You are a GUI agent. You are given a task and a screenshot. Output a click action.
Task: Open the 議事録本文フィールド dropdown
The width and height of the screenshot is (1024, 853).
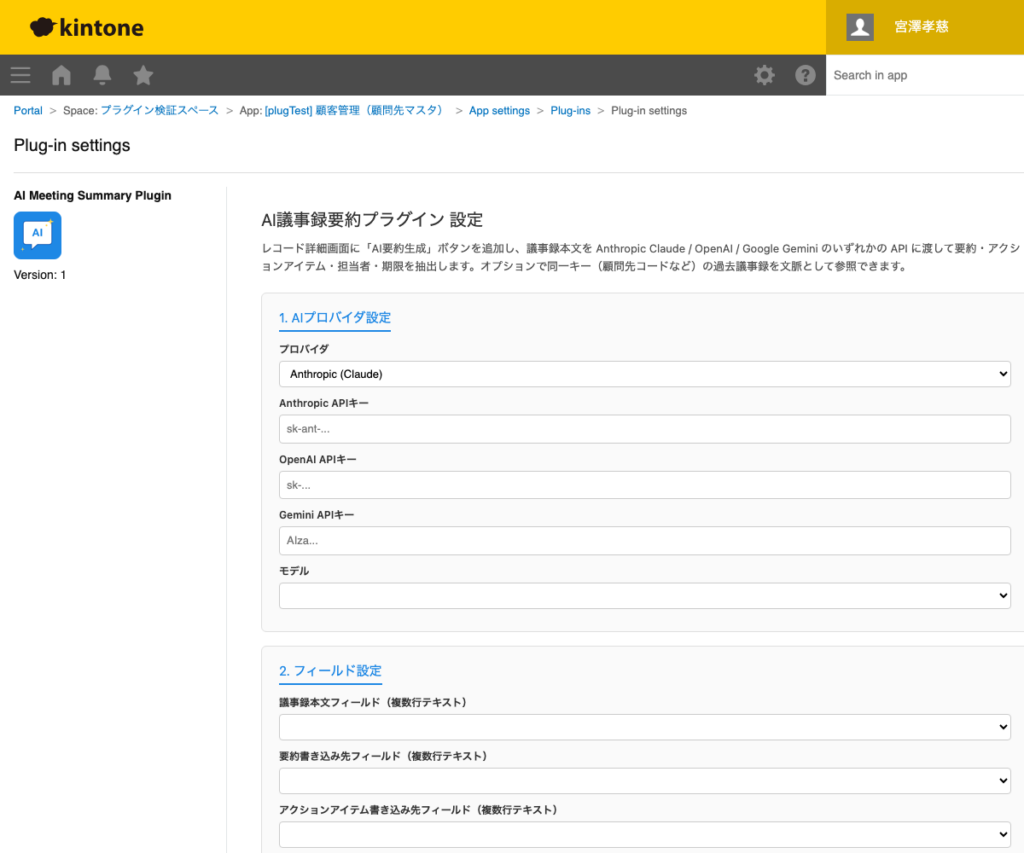[643, 727]
